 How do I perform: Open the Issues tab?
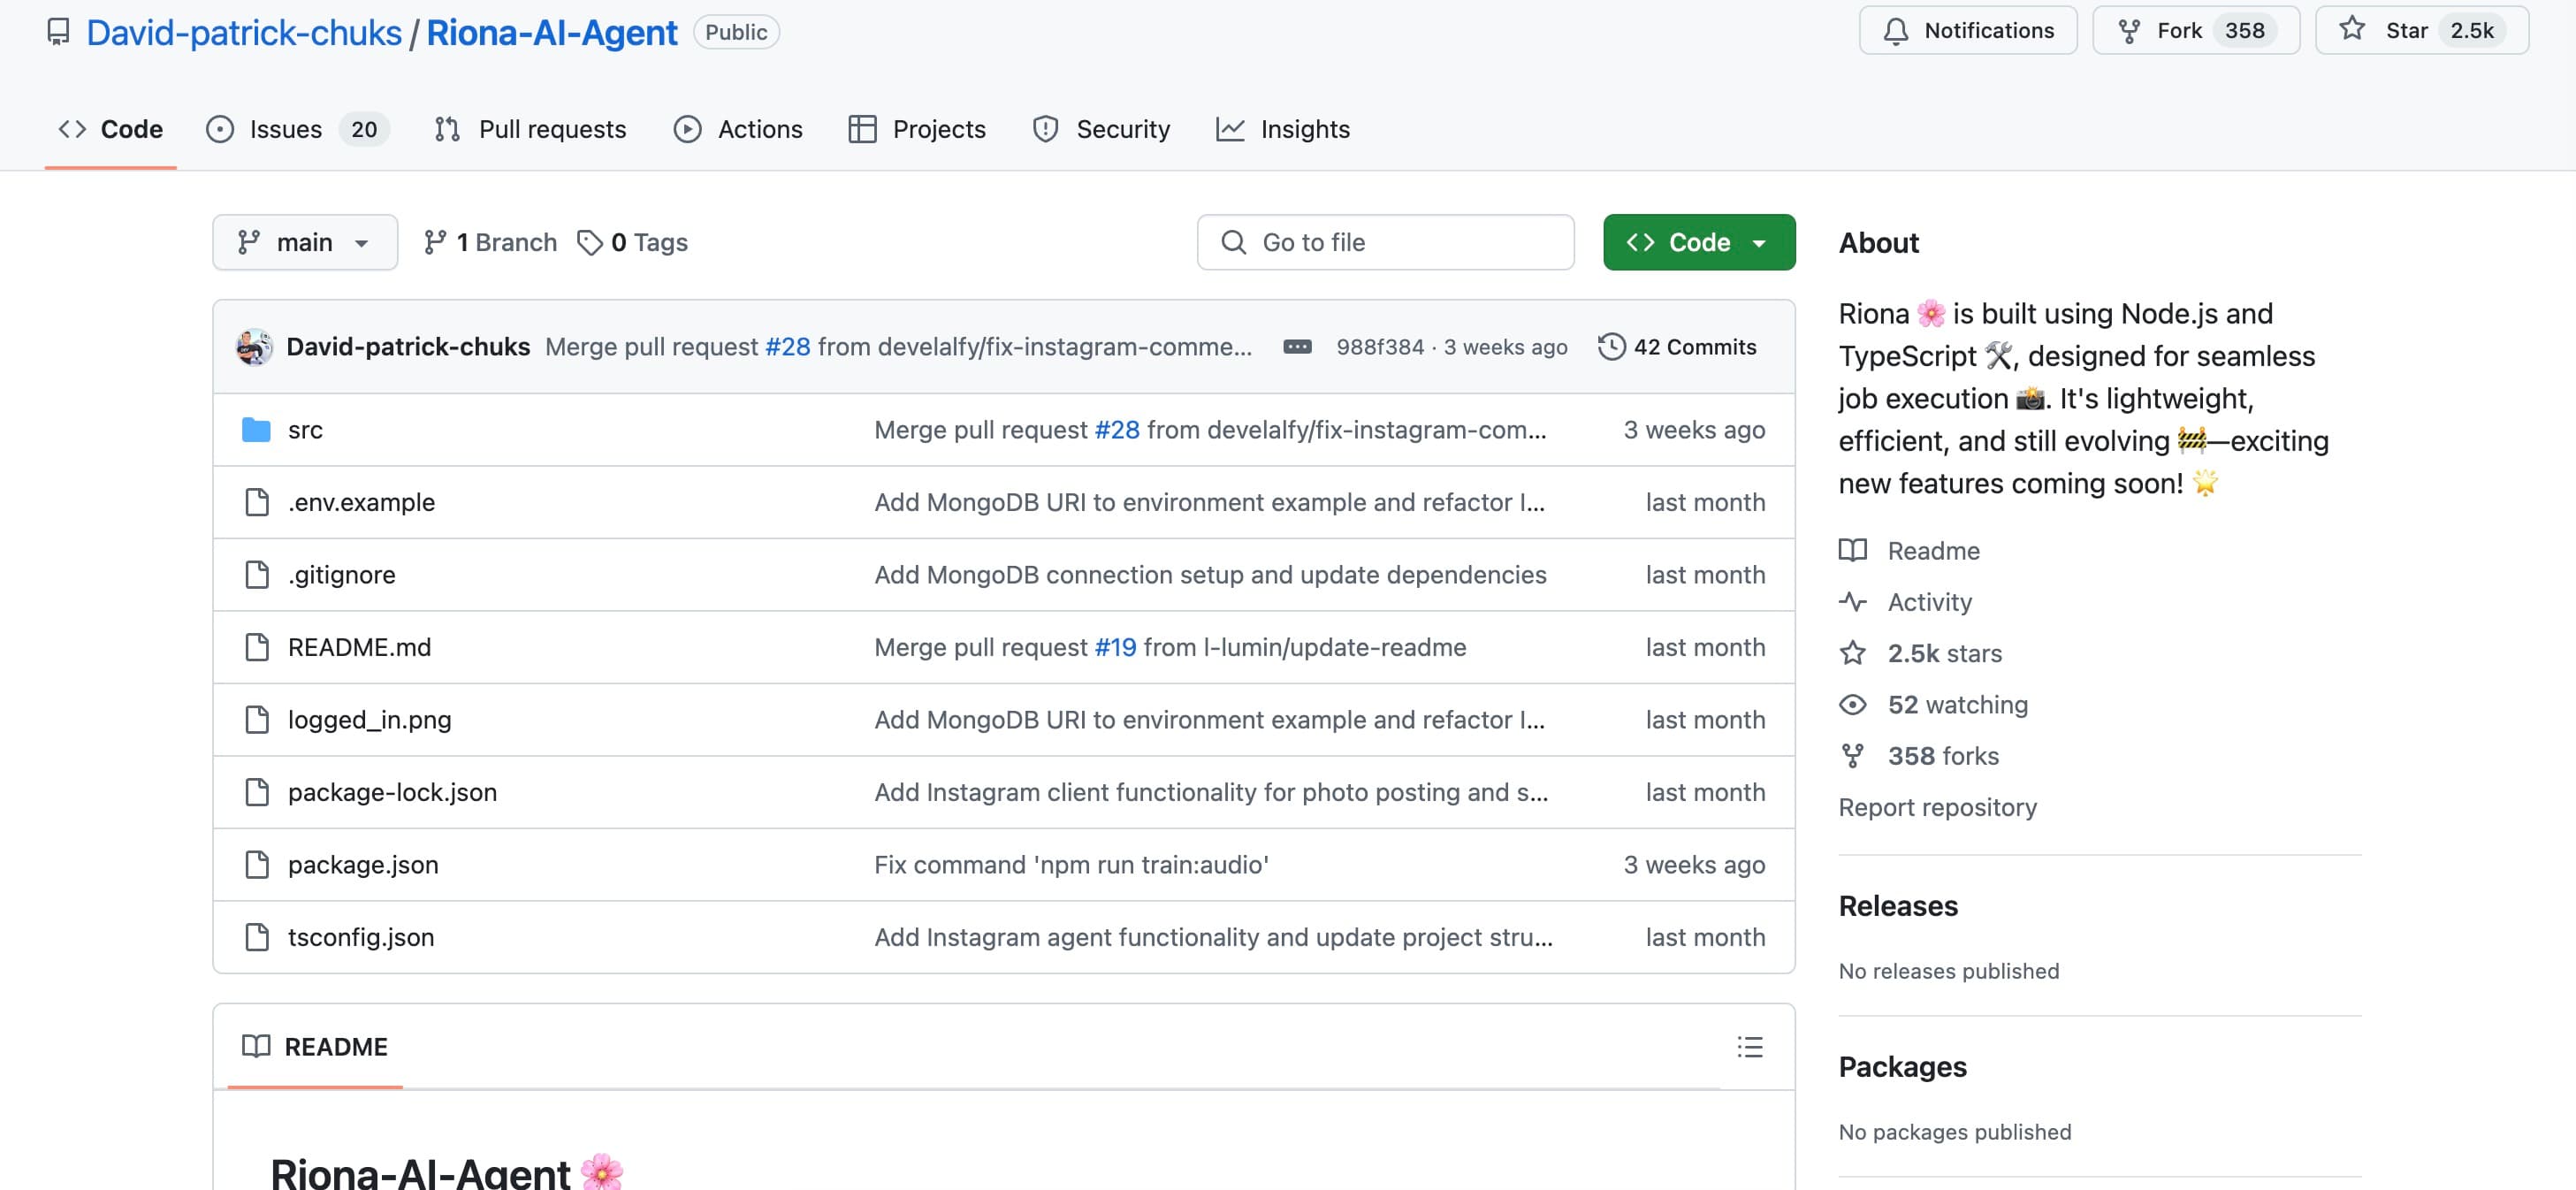click(297, 129)
